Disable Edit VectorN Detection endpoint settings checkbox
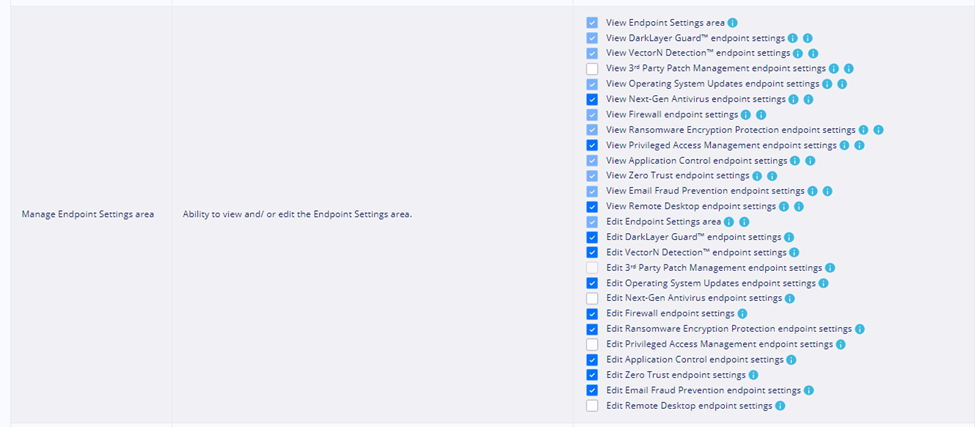The width and height of the screenshot is (975, 427). [592, 252]
